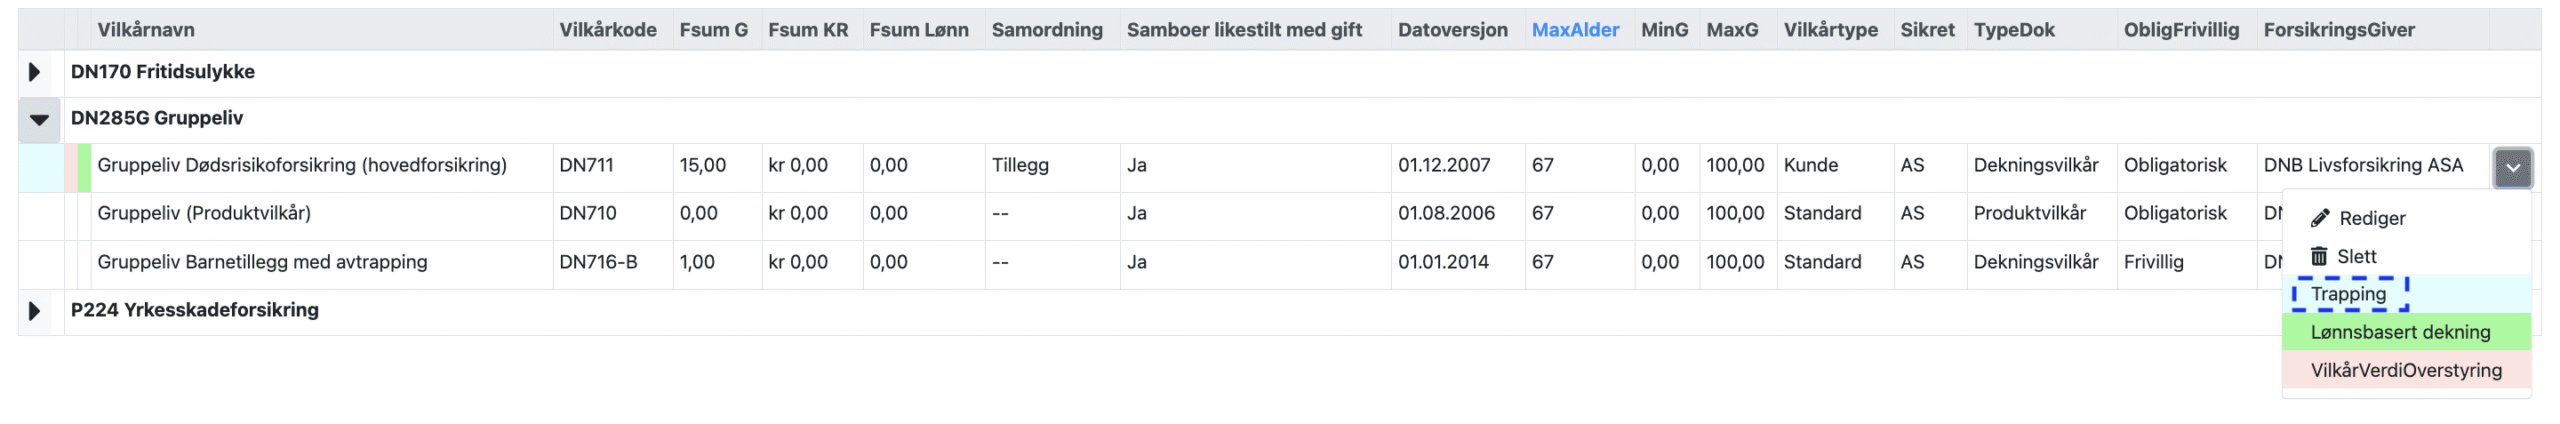Click the Datoversjon column header
2560x424 pixels.
(x=1452, y=30)
